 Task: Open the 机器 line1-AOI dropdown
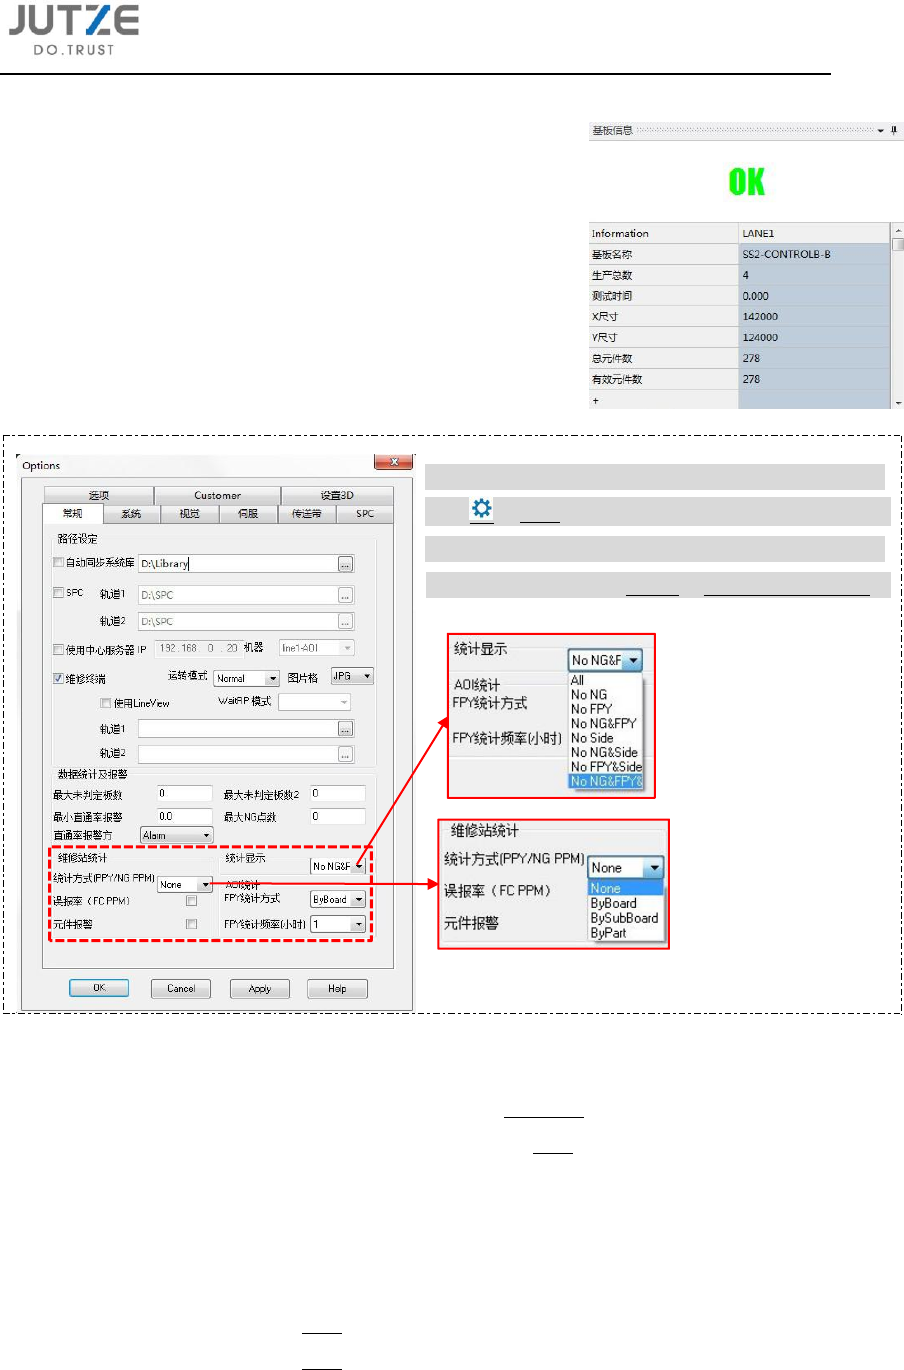pos(316,648)
